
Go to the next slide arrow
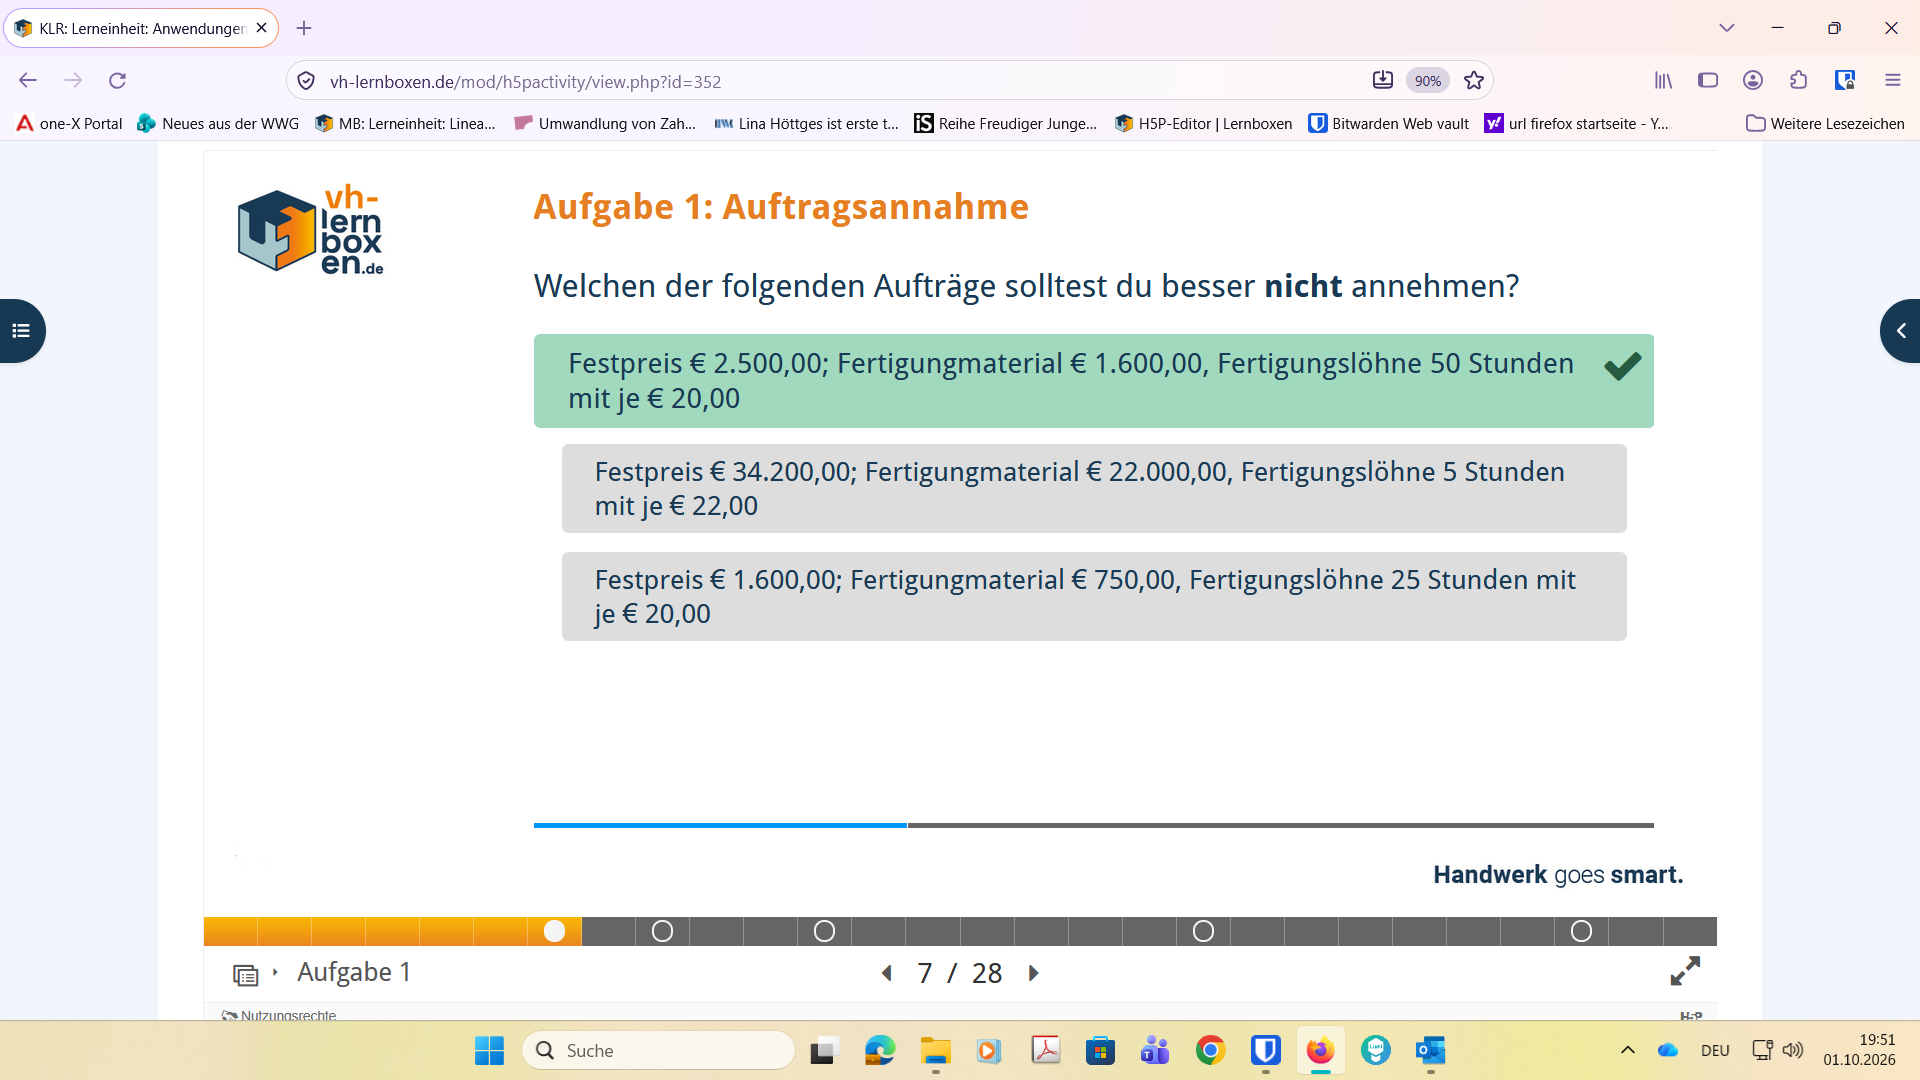click(x=1034, y=973)
